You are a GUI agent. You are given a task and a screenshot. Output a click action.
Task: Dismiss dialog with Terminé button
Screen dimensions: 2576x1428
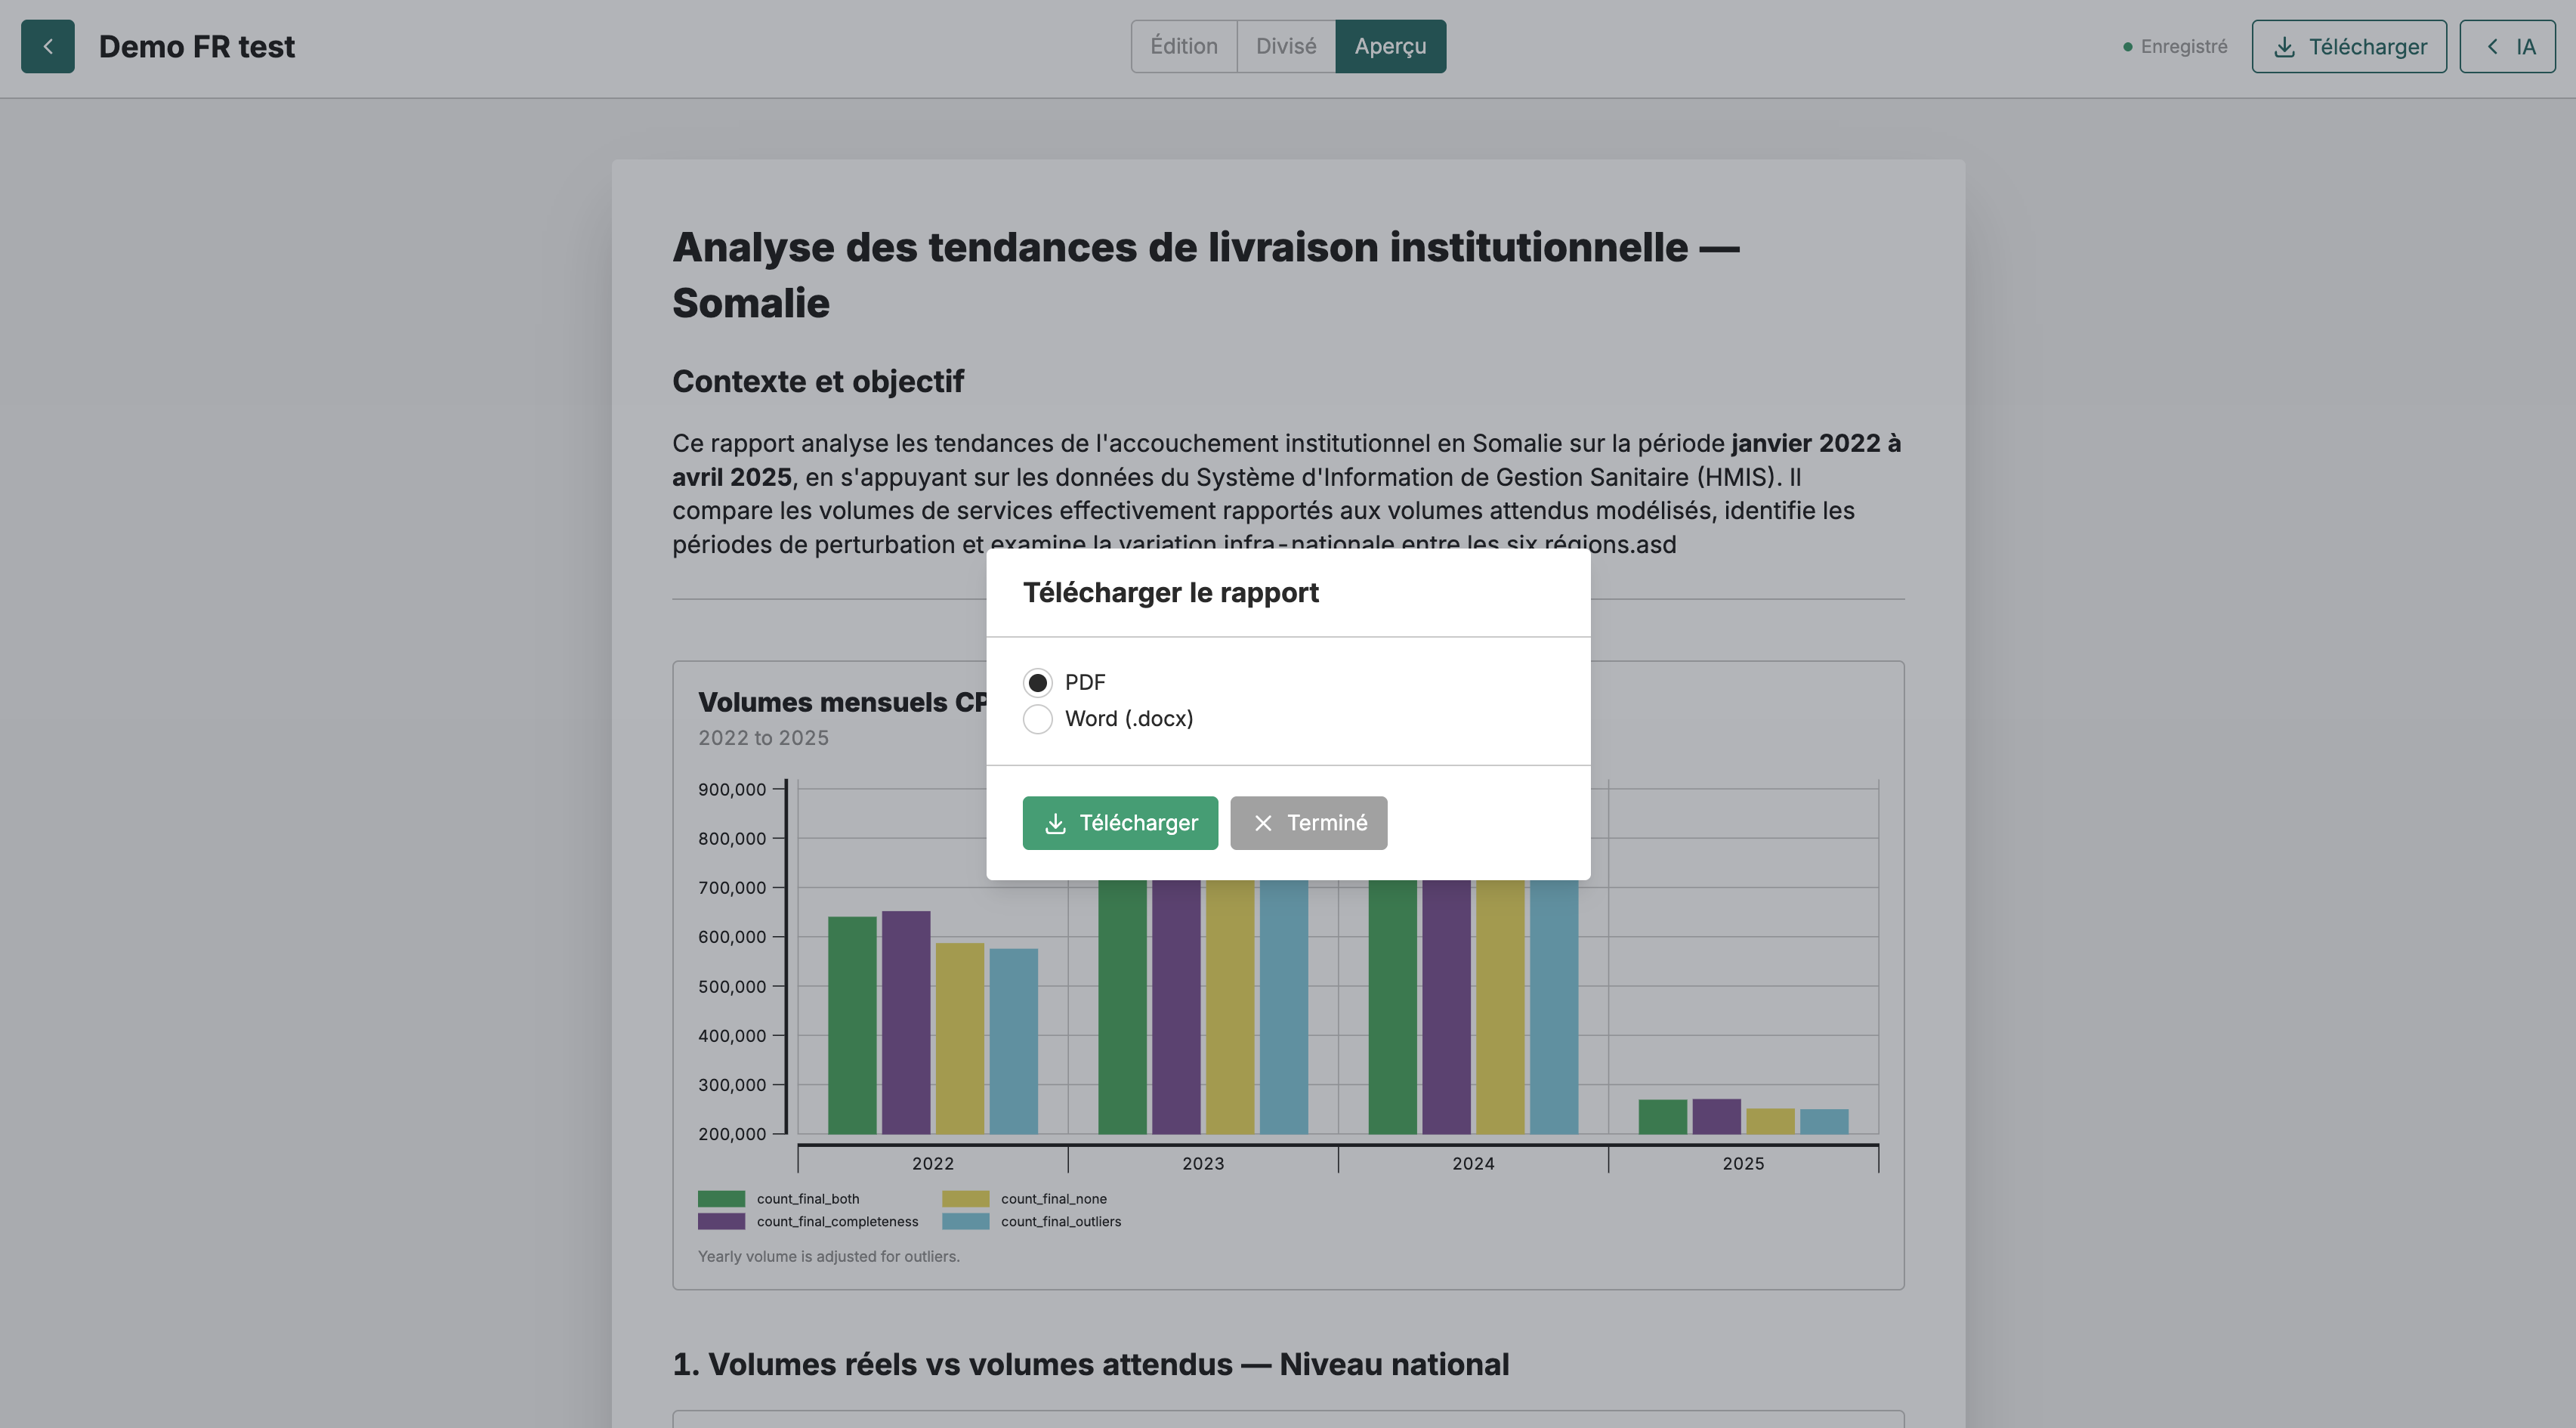click(1308, 823)
